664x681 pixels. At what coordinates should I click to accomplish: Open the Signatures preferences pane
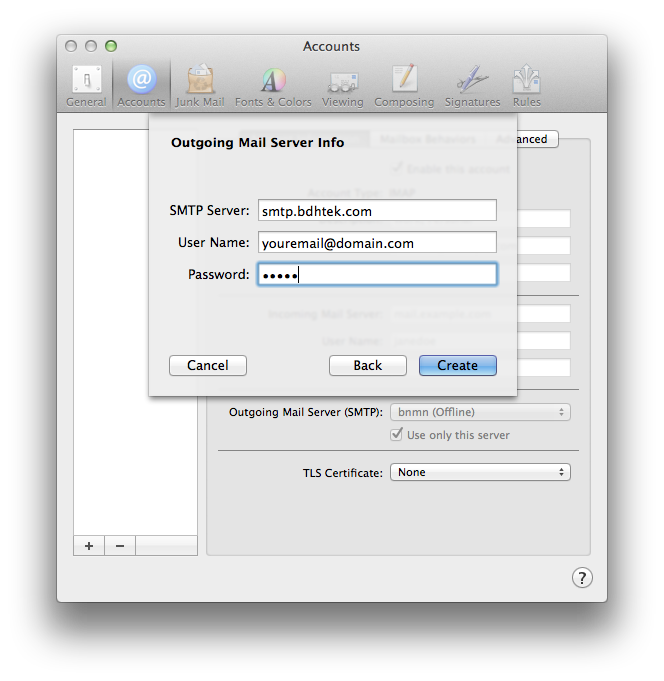pyautogui.click(x=472, y=86)
